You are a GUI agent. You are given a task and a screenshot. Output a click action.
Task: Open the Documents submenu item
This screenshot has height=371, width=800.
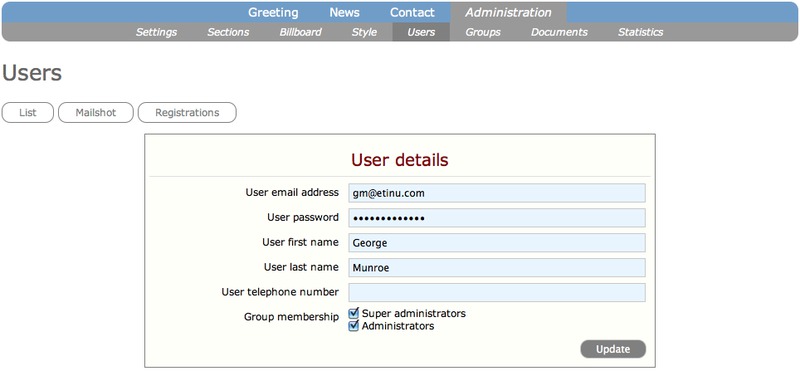(x=559, y=32)
